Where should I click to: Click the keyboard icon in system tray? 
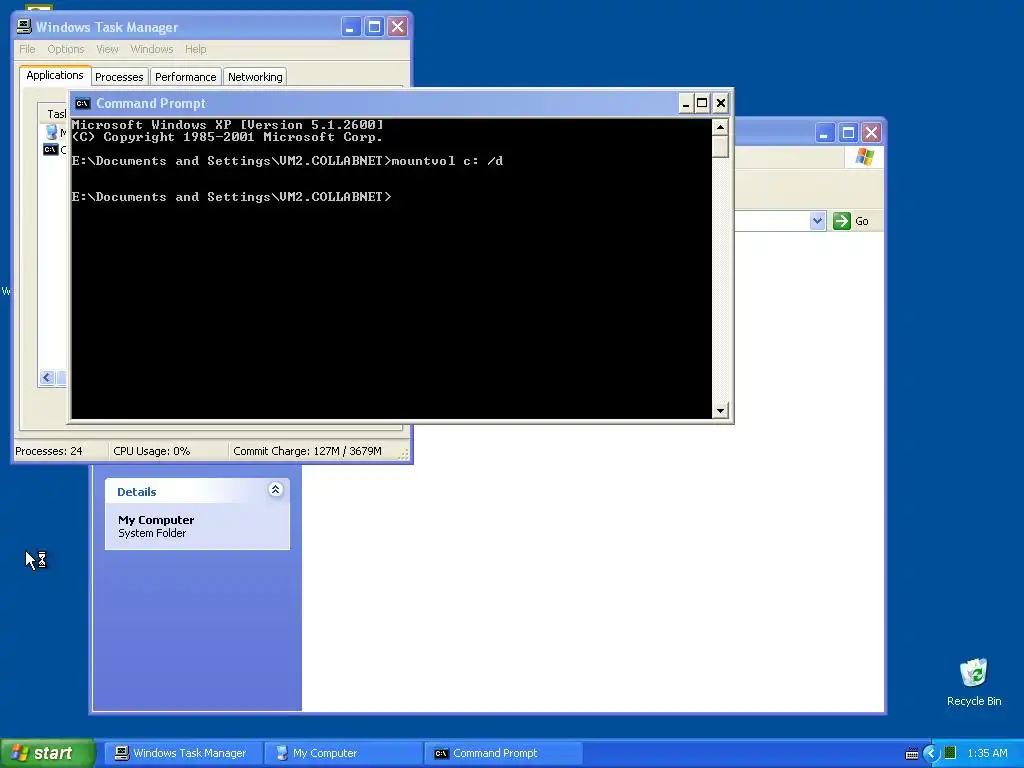pyautogui.click(x=912, y=754)
